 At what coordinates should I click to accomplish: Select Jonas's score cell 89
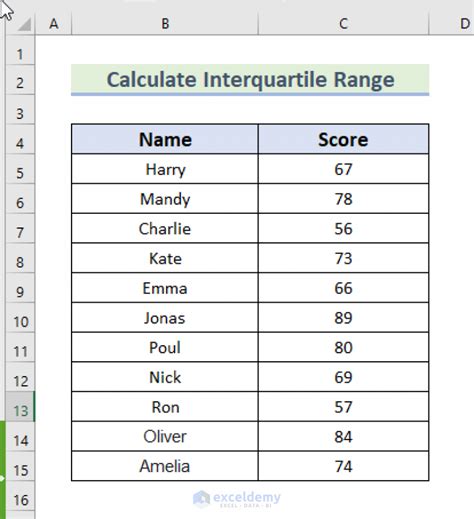(343, 318)
